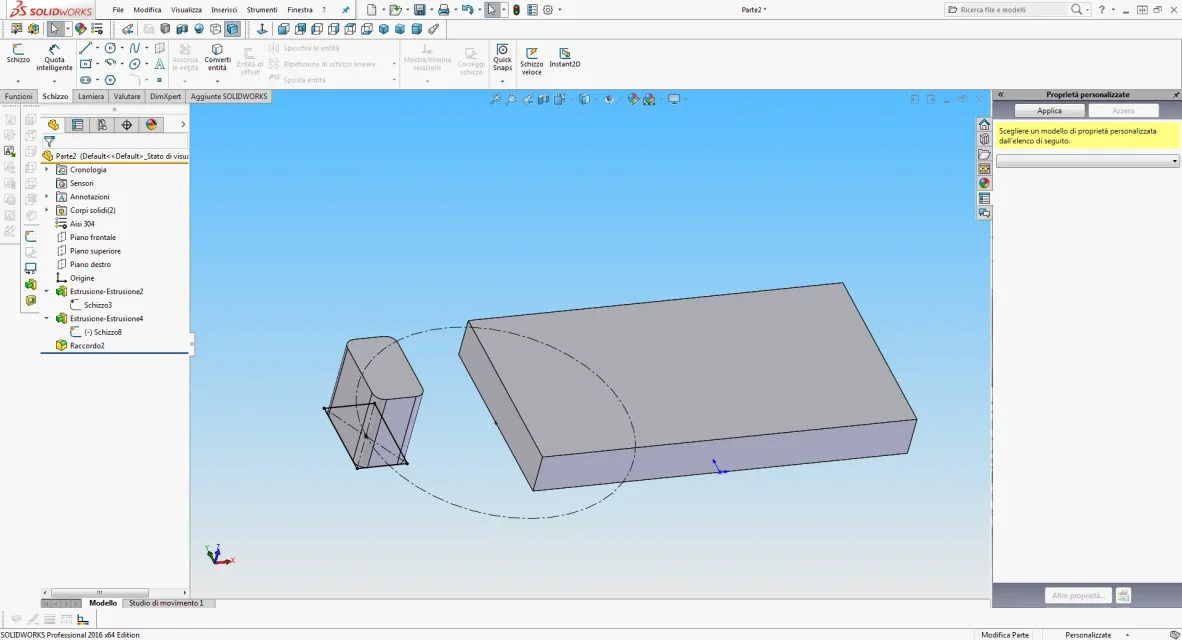This screenshot has width=1182, height=640.
Task: Expand the feature manager tabs chevron
Action: (182, 124)
